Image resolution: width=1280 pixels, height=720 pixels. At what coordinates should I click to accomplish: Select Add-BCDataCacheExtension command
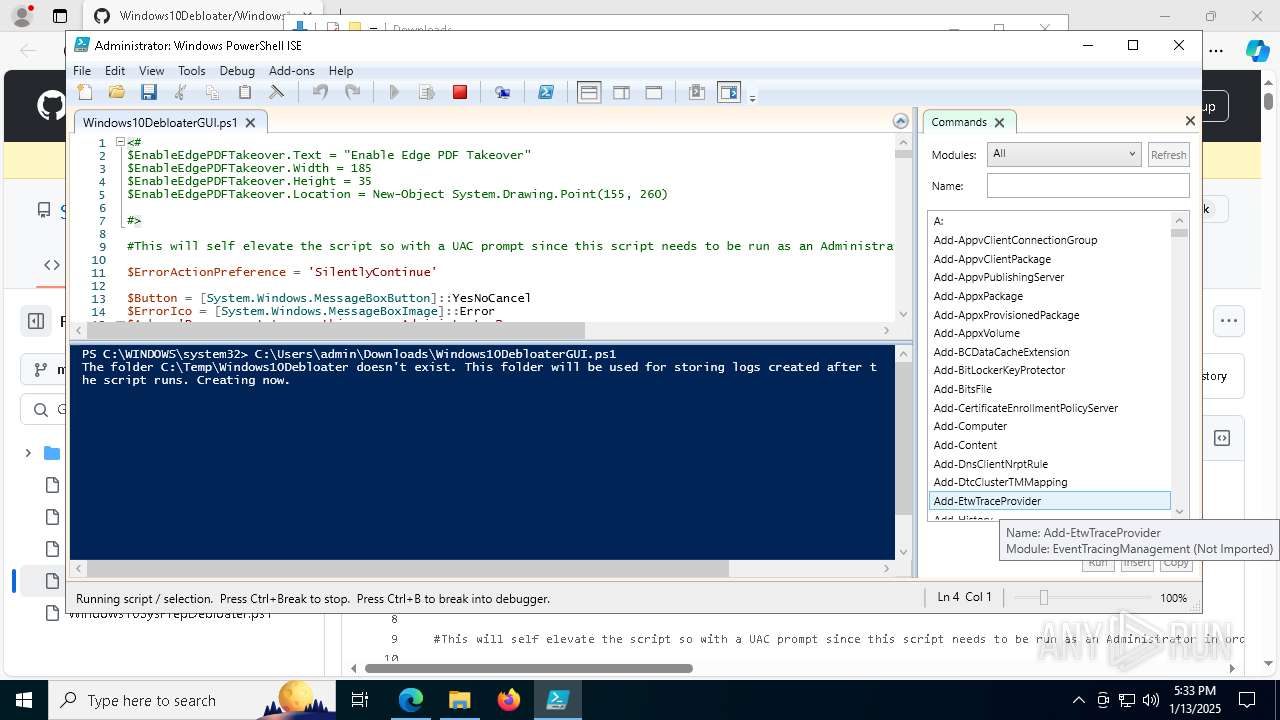(1049, 352)
